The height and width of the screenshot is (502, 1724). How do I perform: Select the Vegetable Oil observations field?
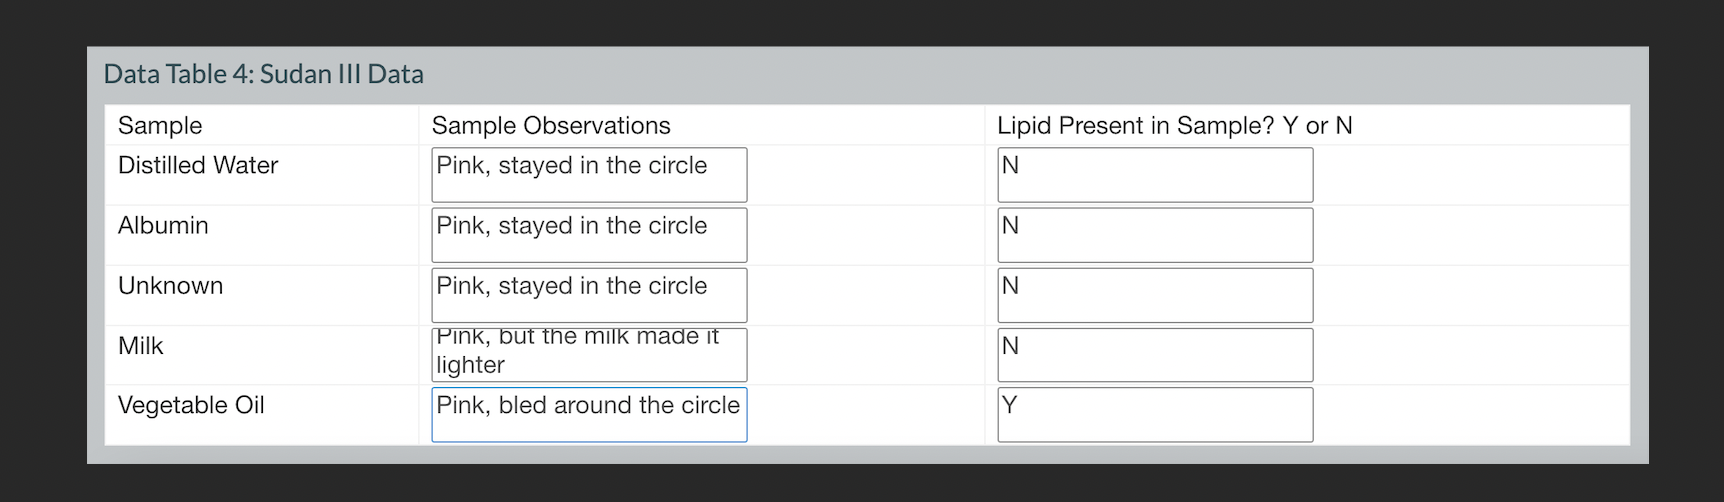coord(589,415)
